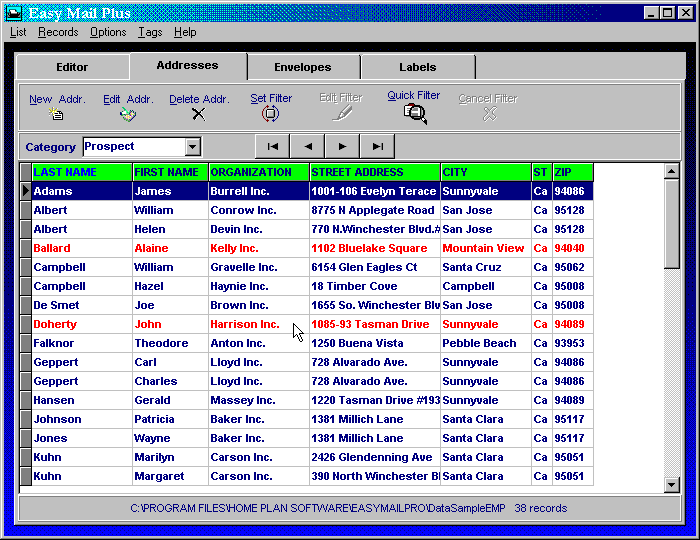Click the Edit Addr. icon

127,114
